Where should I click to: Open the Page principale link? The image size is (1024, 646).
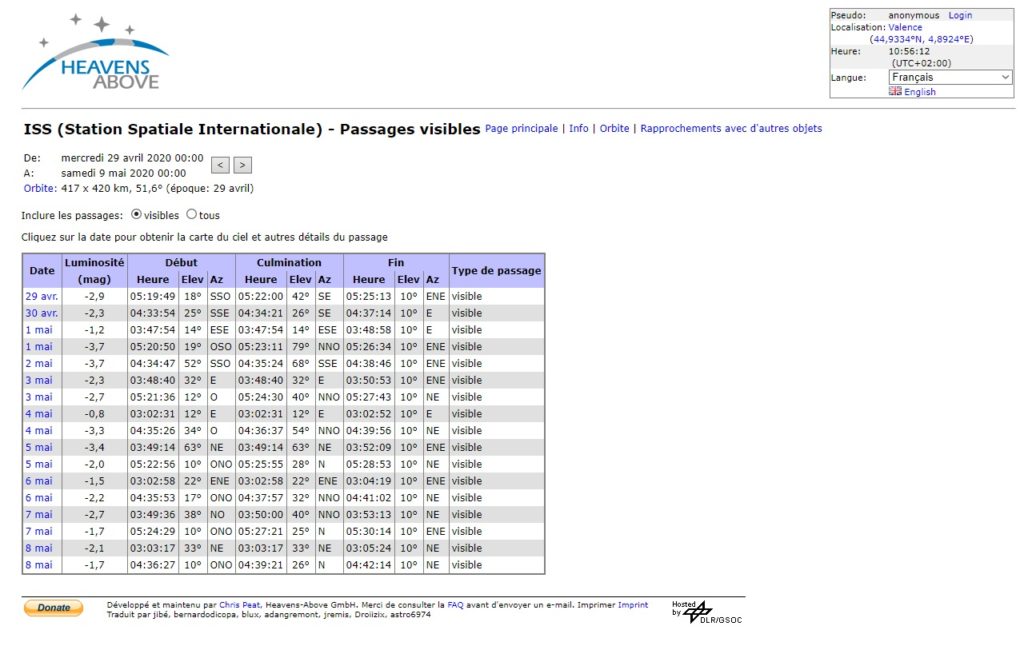click(x=521, y=129)
